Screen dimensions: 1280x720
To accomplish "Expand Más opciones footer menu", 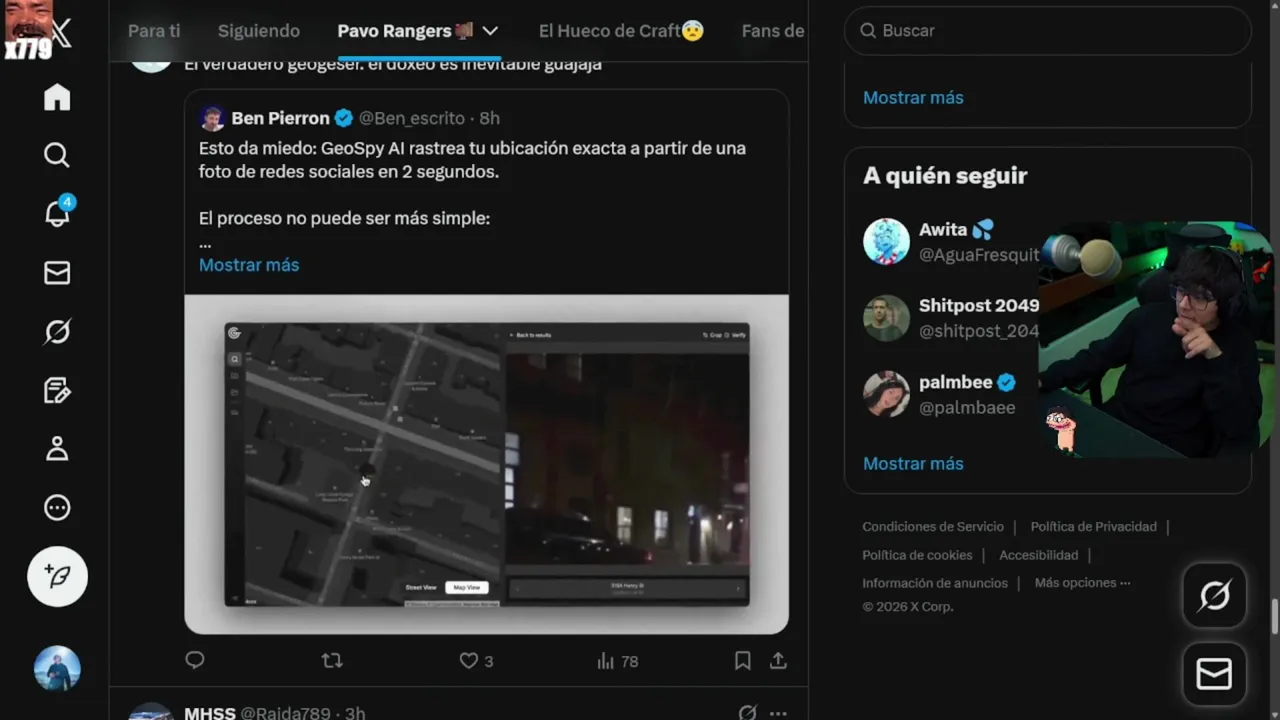I will [1082, 583].
